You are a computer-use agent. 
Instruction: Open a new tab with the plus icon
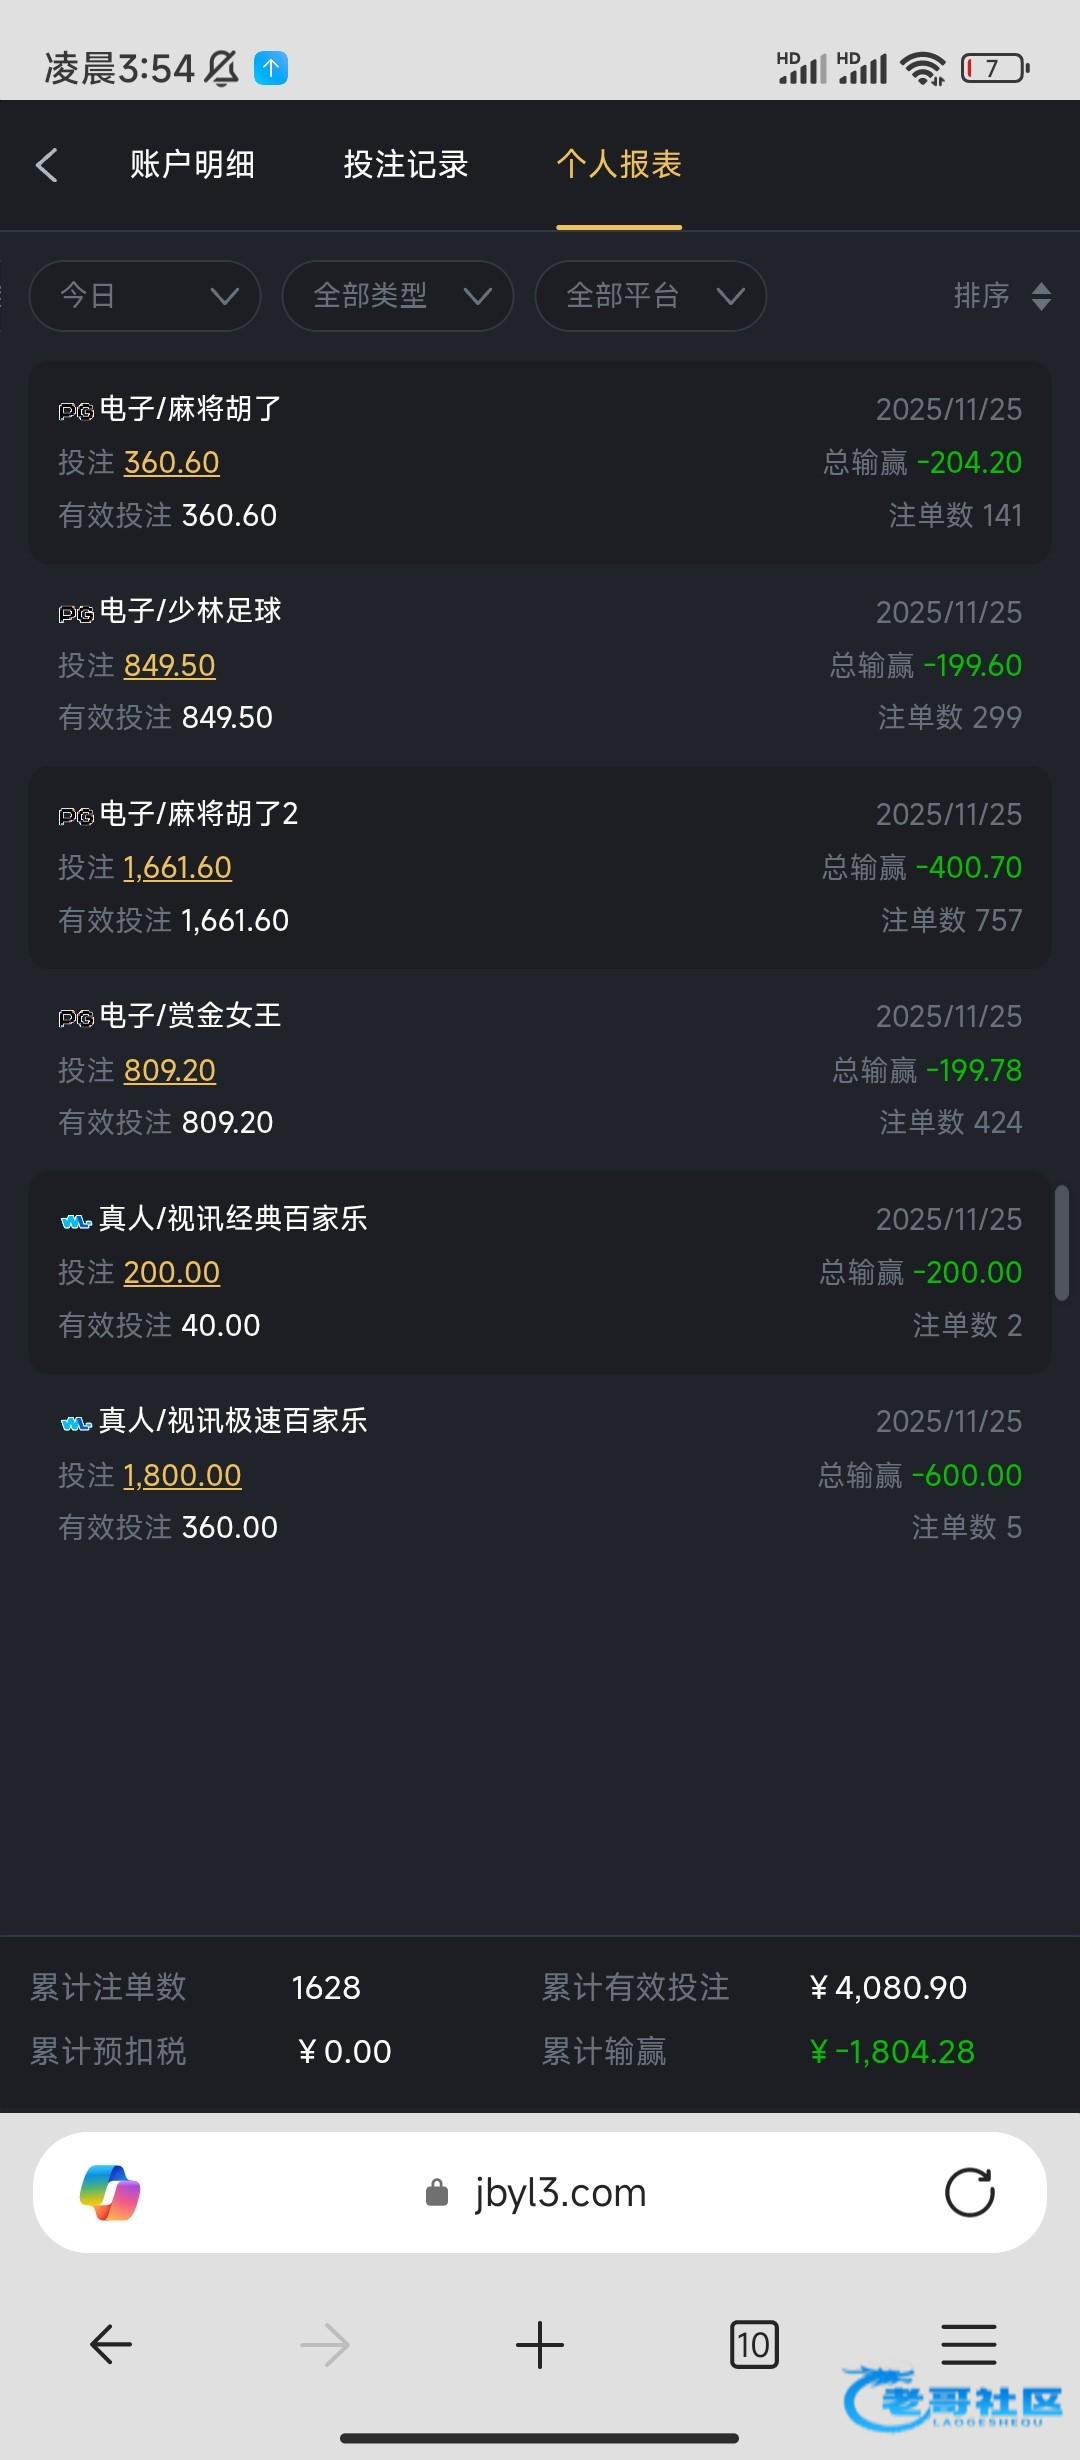(x=540, y=2344)
